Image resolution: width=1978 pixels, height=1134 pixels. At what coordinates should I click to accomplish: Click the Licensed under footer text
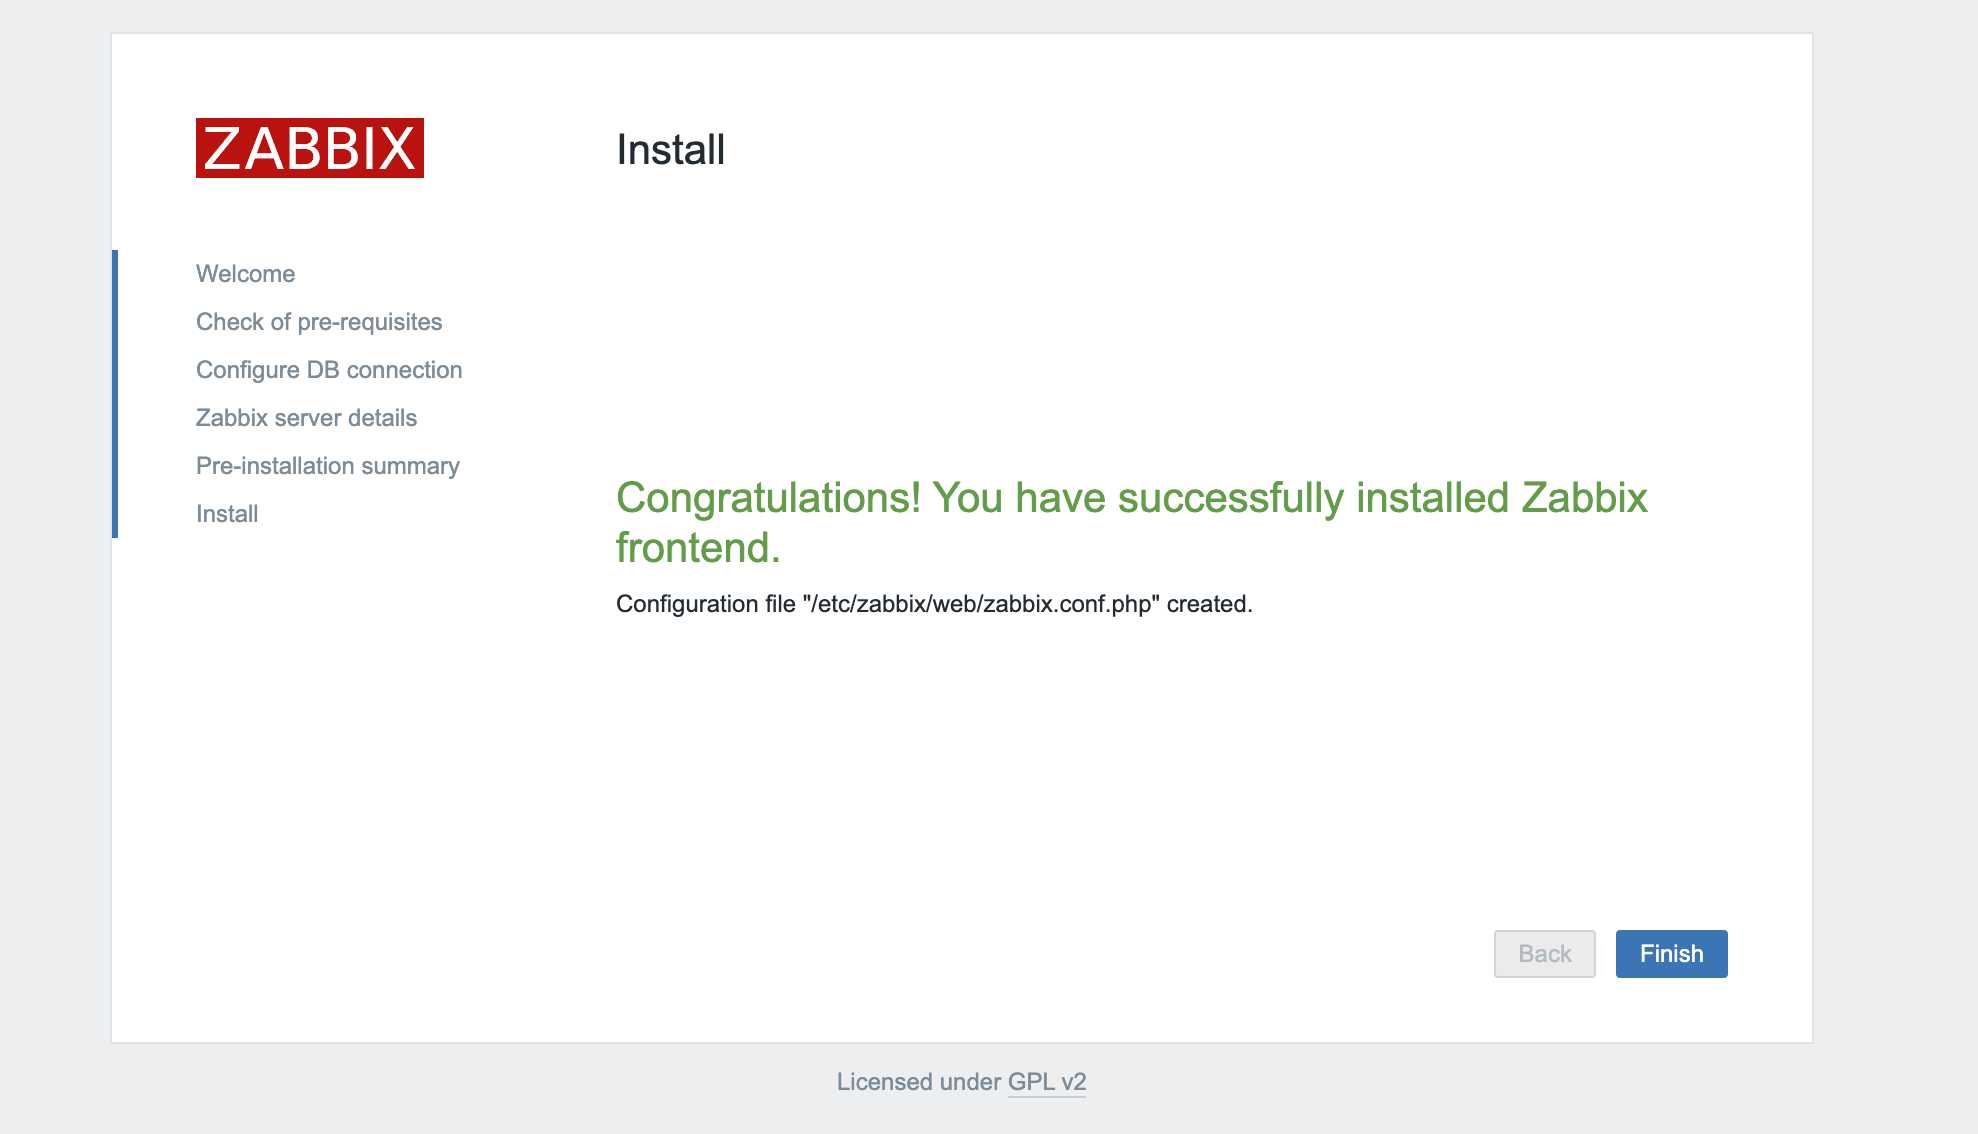918,1082
